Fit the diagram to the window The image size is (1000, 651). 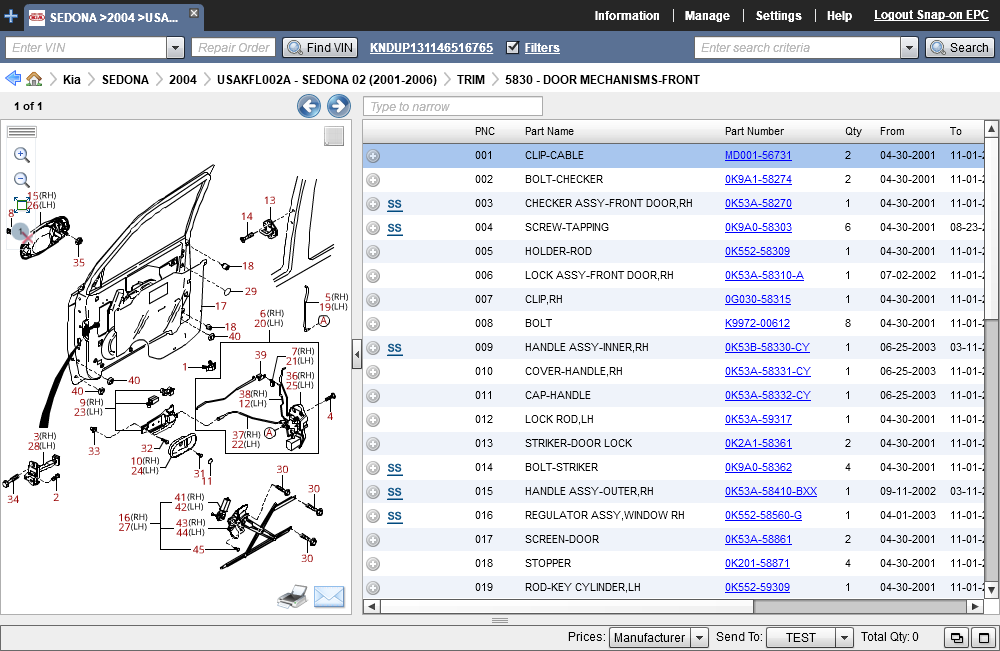coord(22,205)
